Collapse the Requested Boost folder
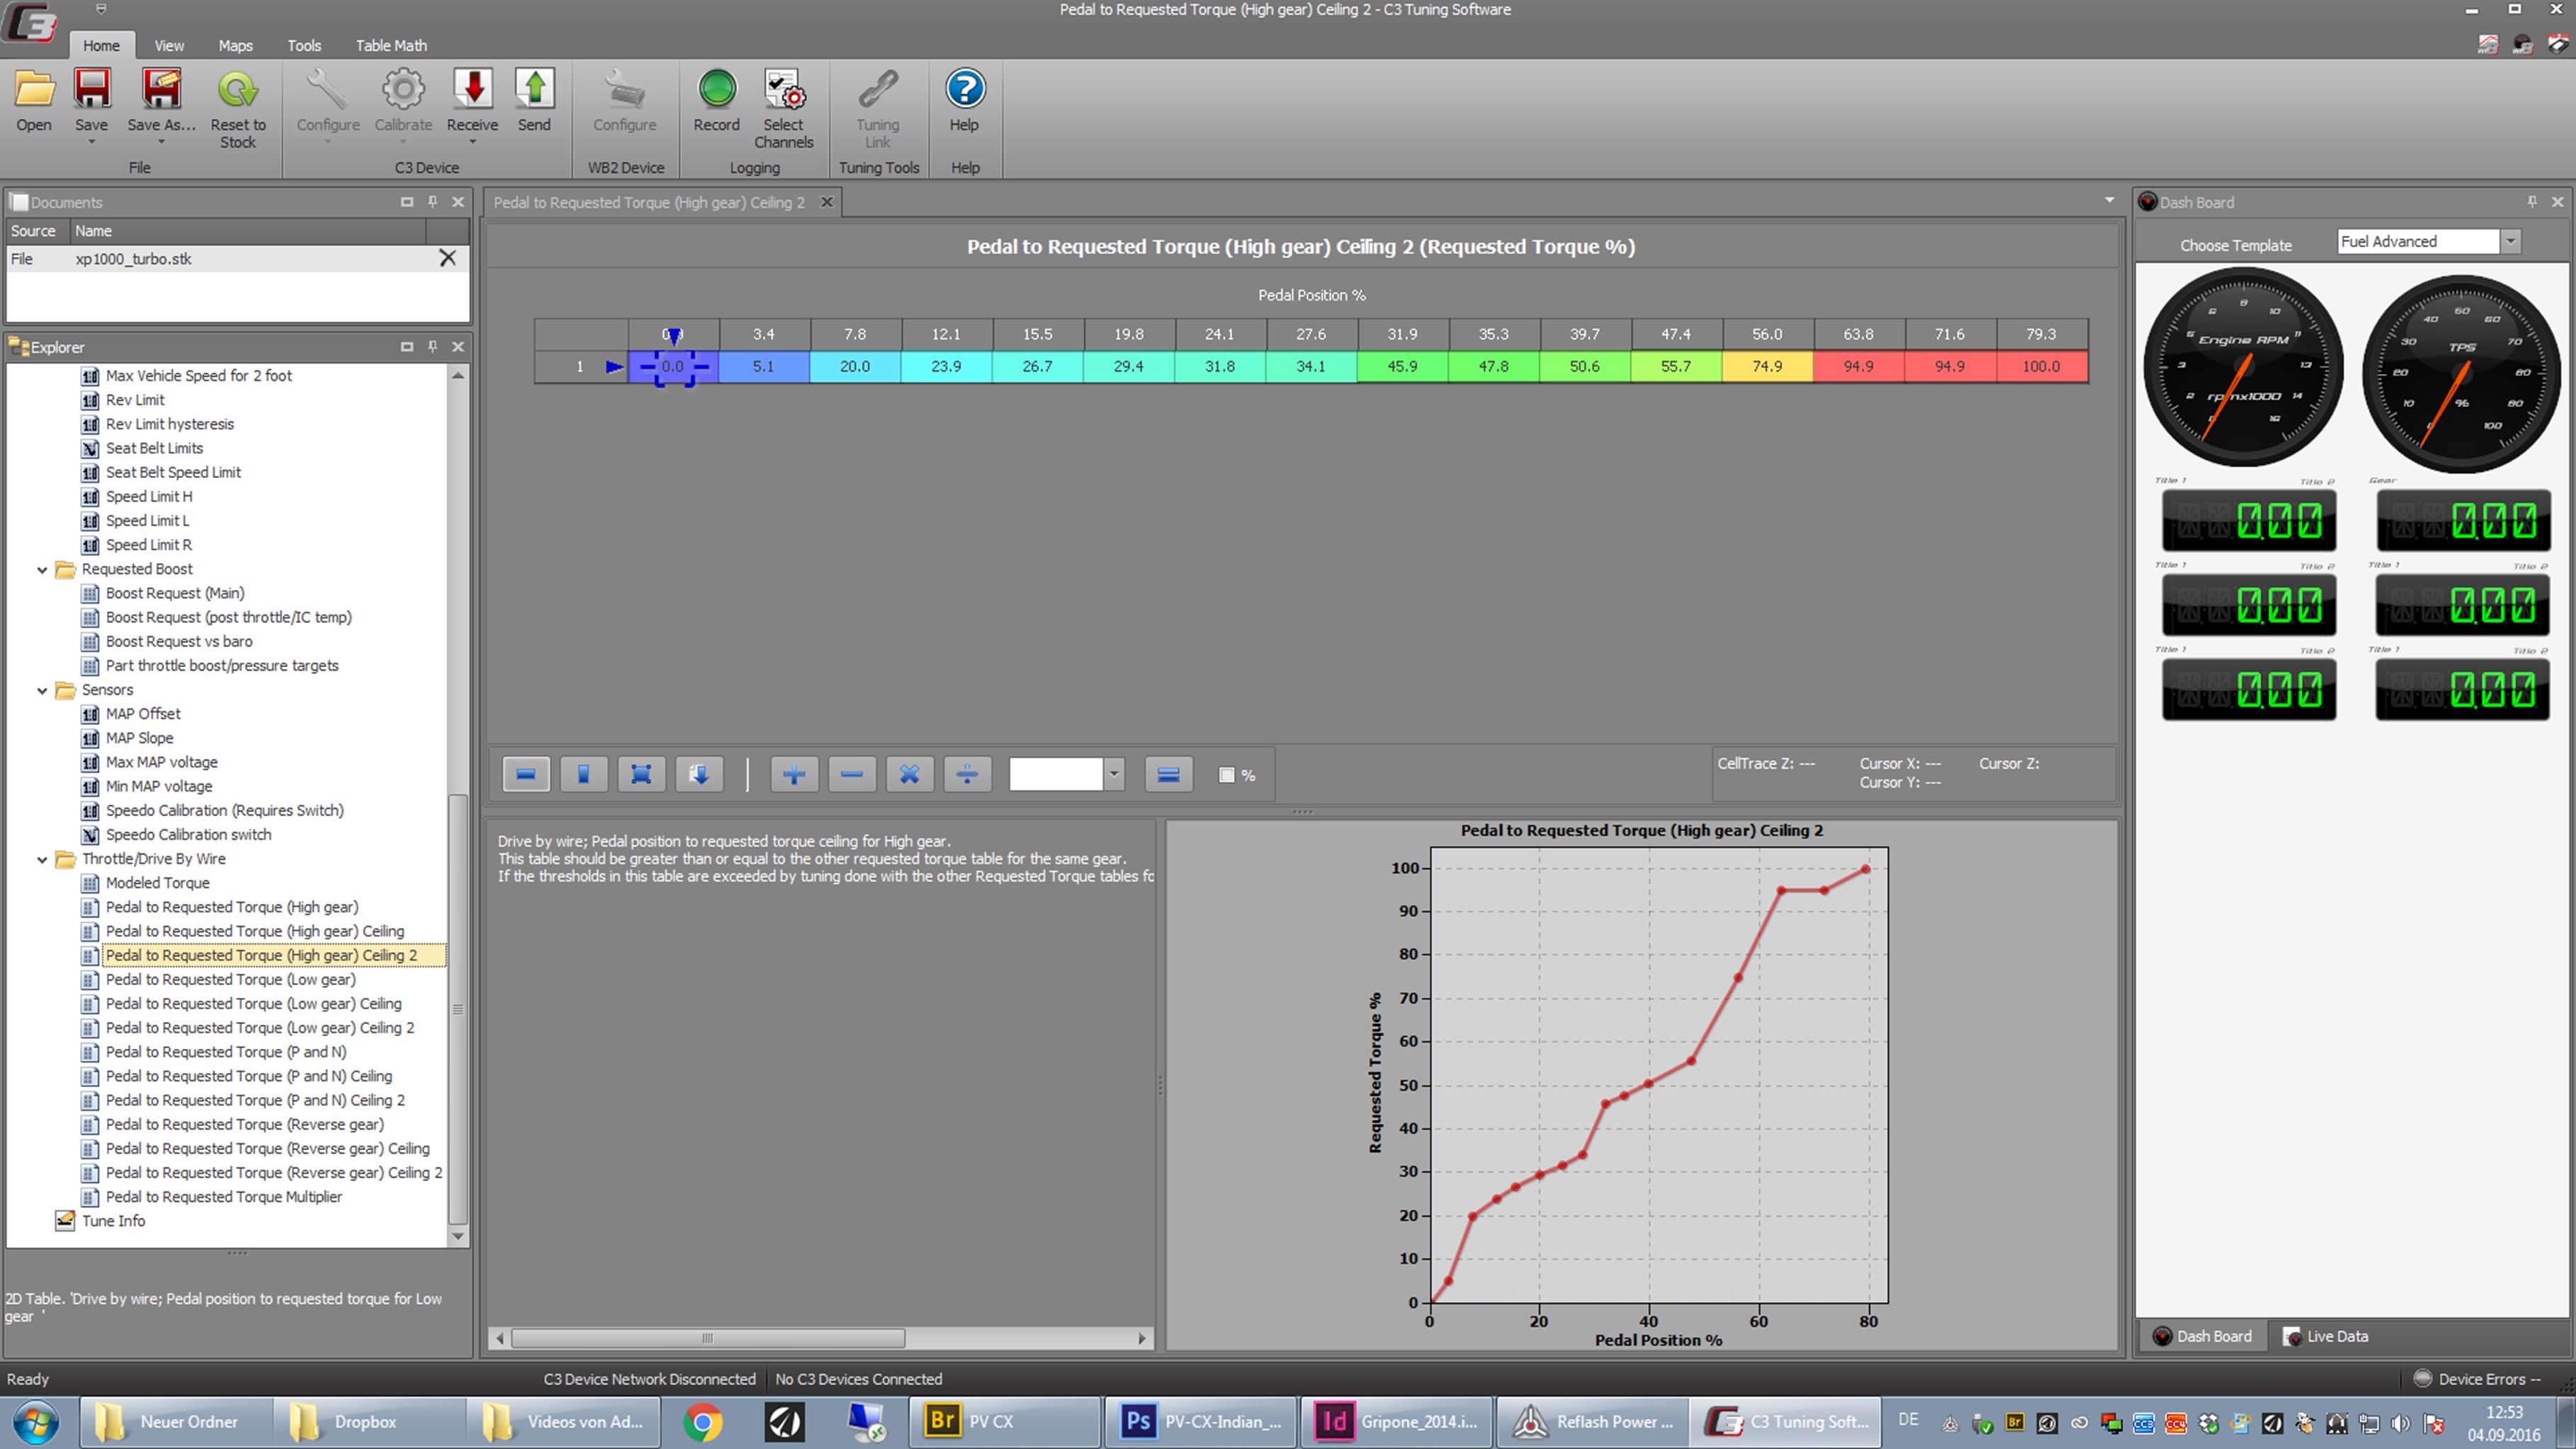Viewport: 2576px width, 1449px height. coord(41,569)
